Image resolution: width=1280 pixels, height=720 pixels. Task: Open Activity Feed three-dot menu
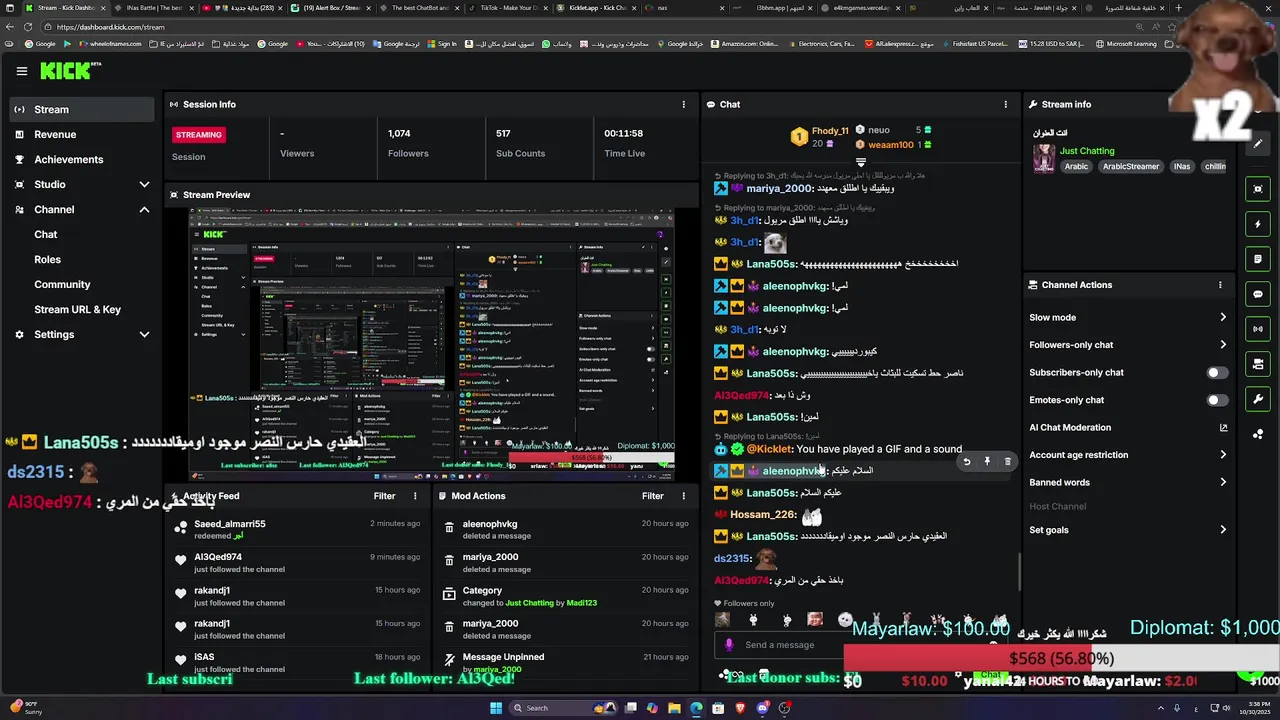[415, 496]
